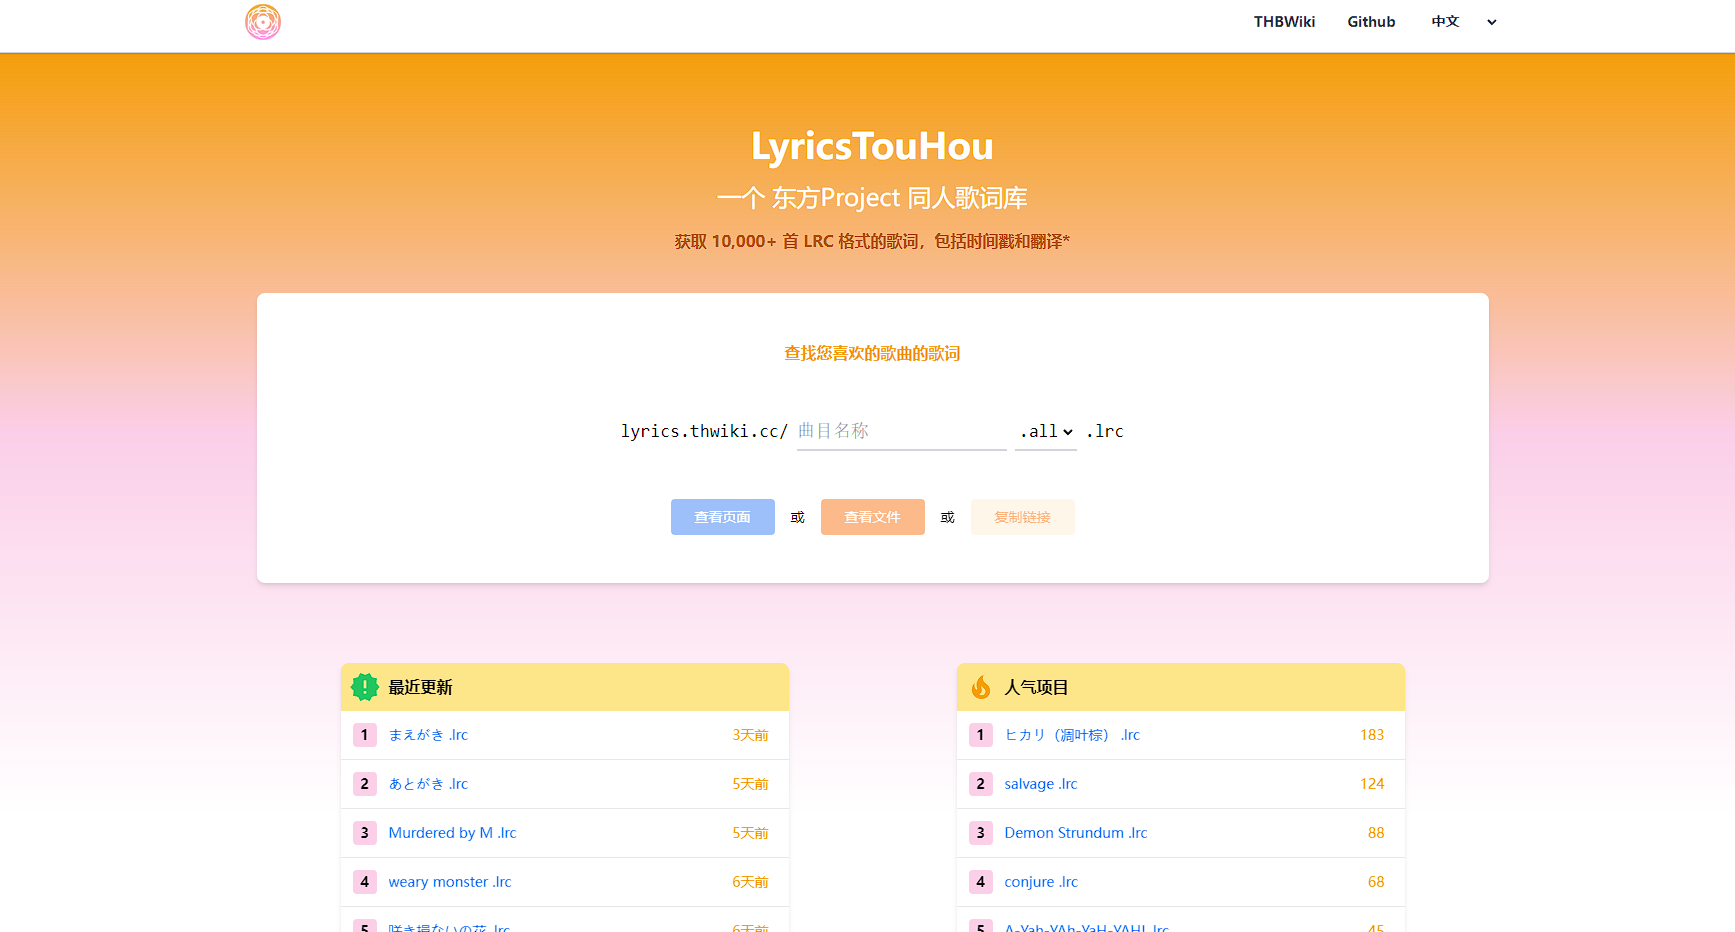Click the 124 count for salvage
This screenshot has width=1735, height=932.
pyautogui.click(x=1372, y=784)
